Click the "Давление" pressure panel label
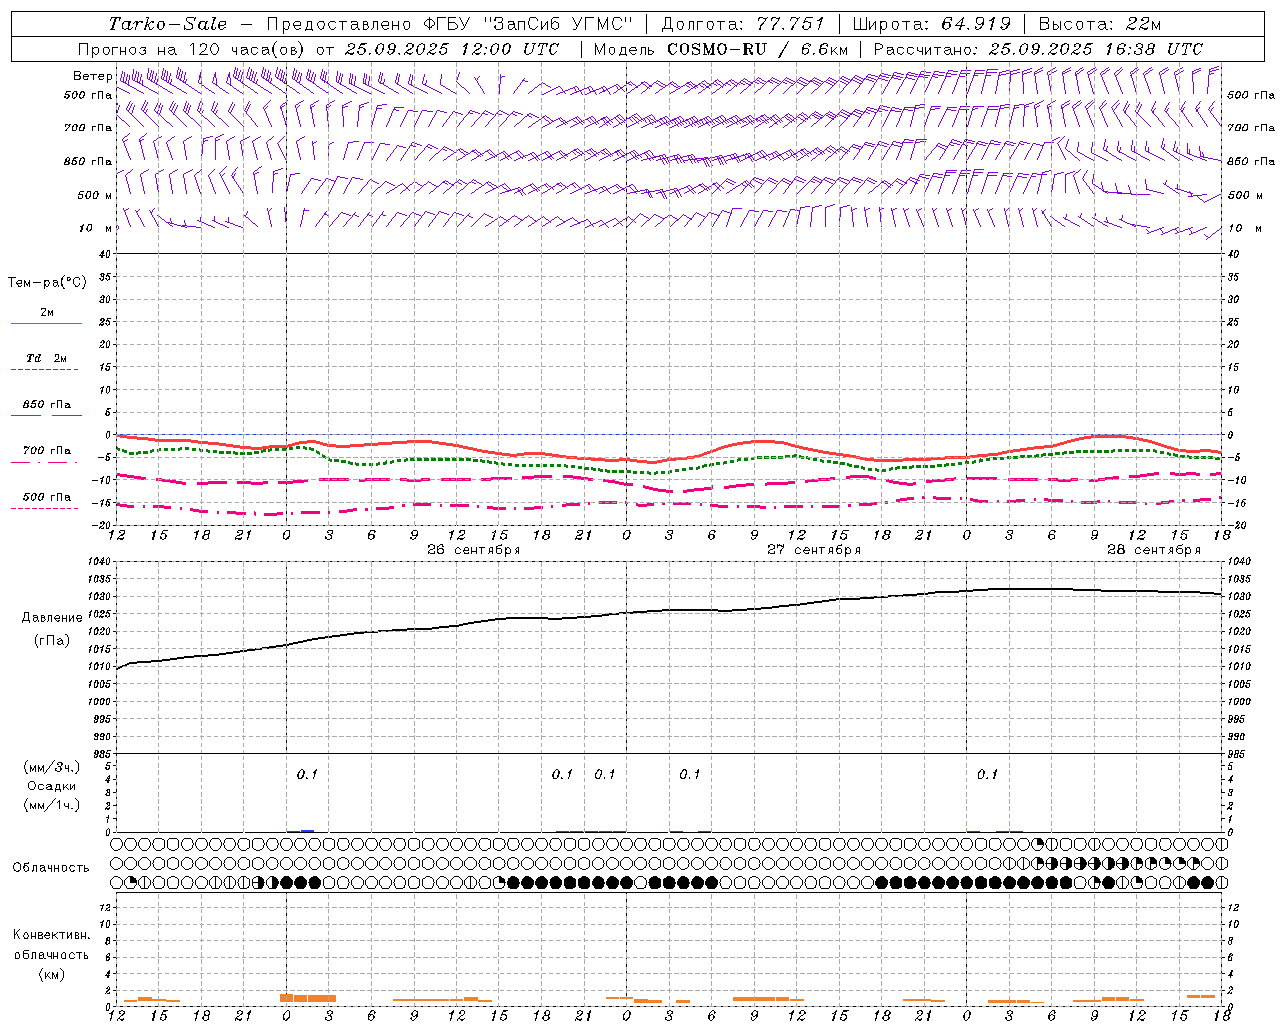Image resolution: width=1280 pixels, height=1024 pixels. (52, 618)
